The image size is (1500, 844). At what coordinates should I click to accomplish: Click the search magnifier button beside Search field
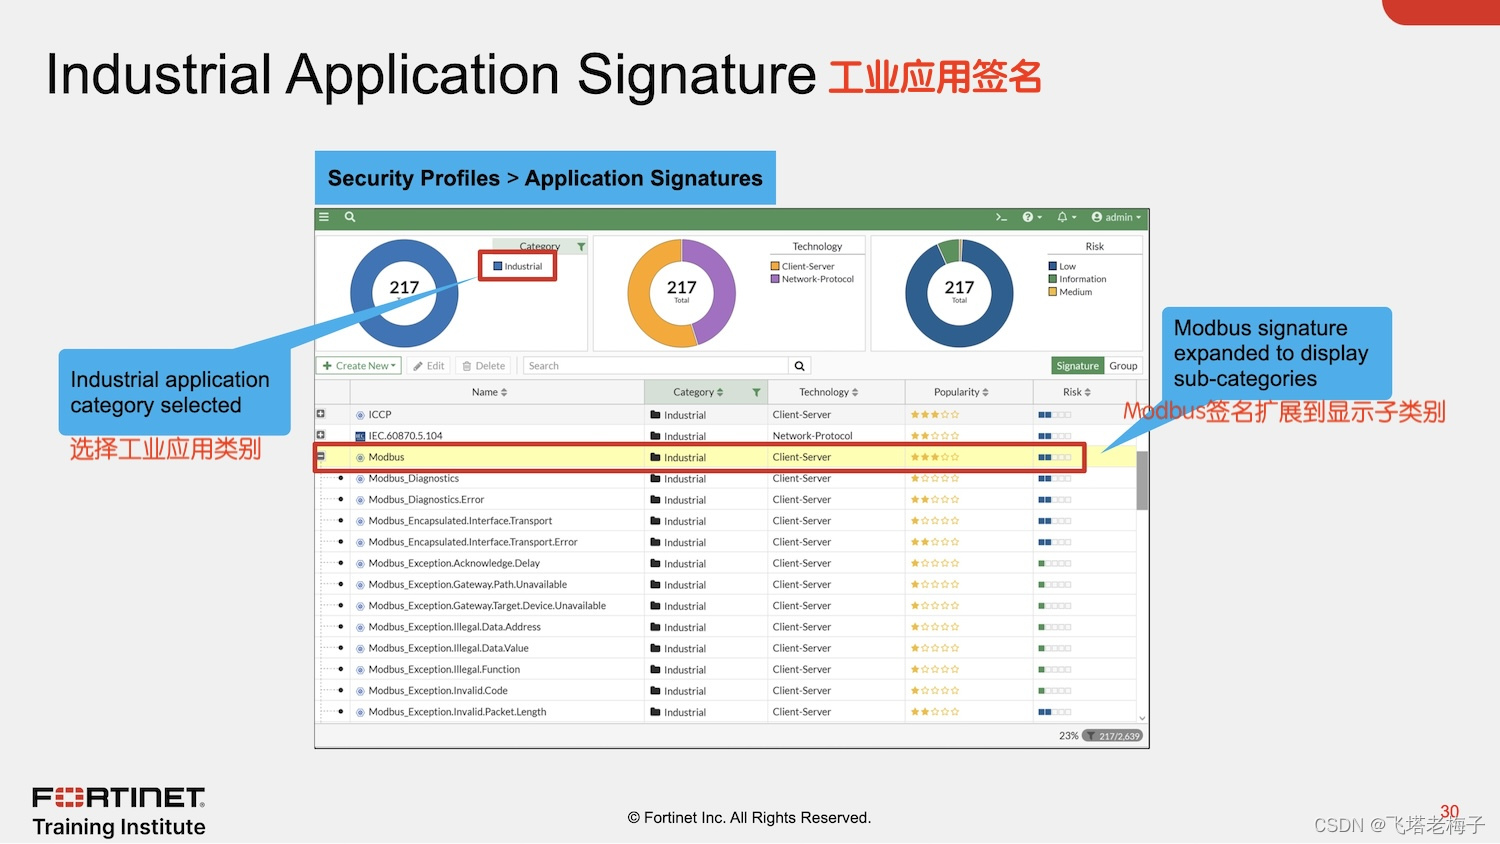(799, 366)
